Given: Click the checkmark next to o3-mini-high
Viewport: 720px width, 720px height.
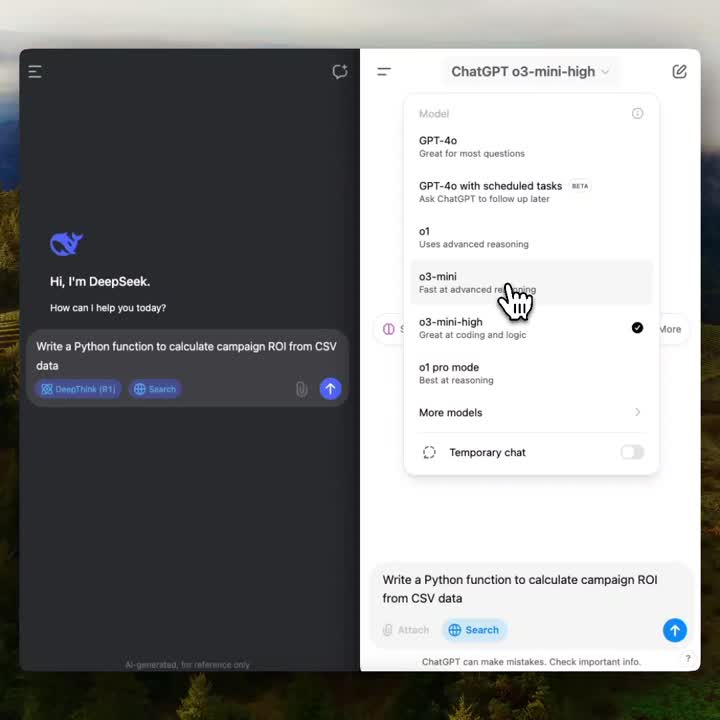Looking at the screenshot, I should point(637,327).
